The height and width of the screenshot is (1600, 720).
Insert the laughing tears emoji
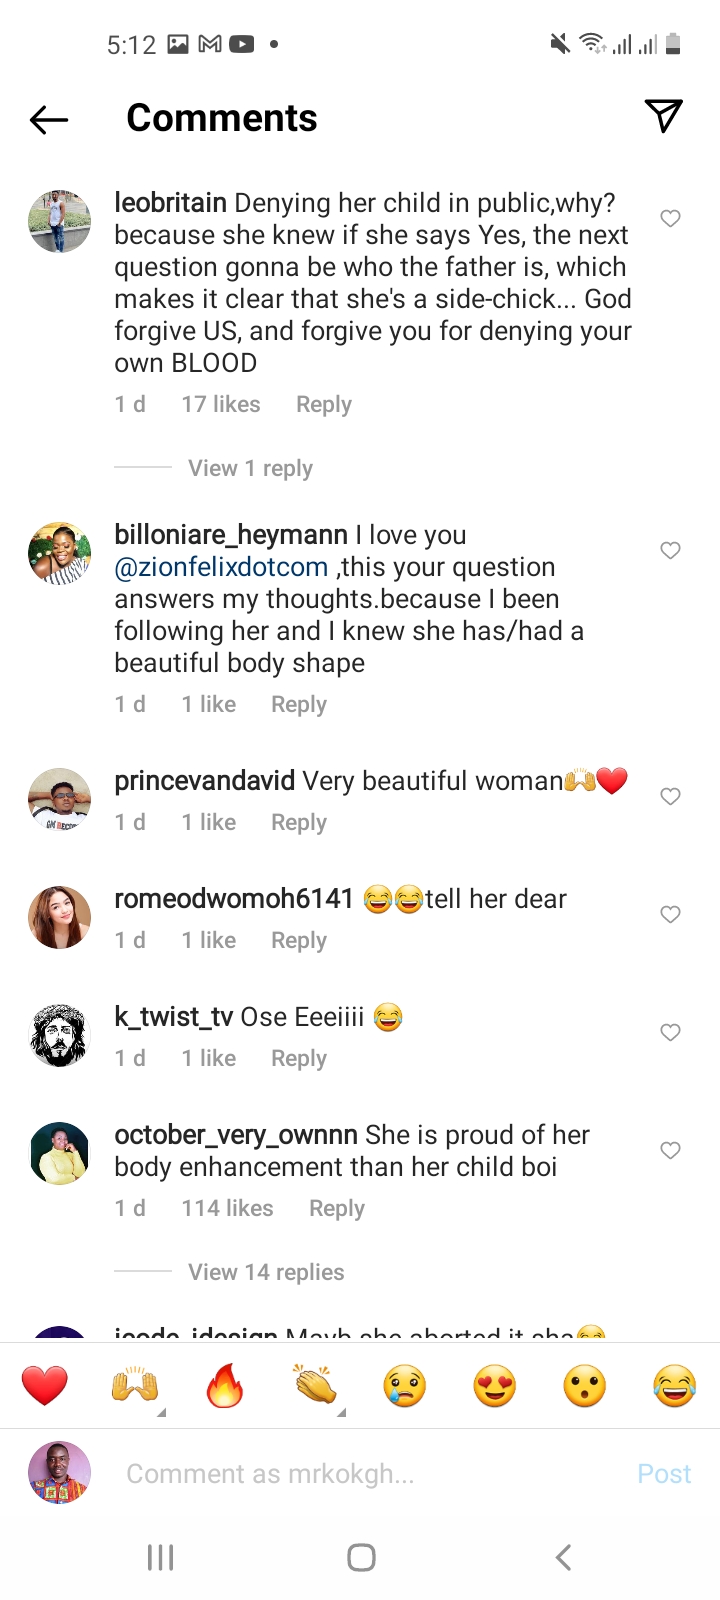point(675,1386)
